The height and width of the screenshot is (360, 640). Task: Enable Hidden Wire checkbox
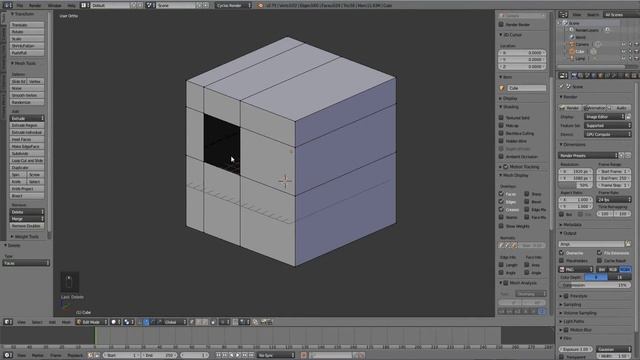(x=501, y=140)
